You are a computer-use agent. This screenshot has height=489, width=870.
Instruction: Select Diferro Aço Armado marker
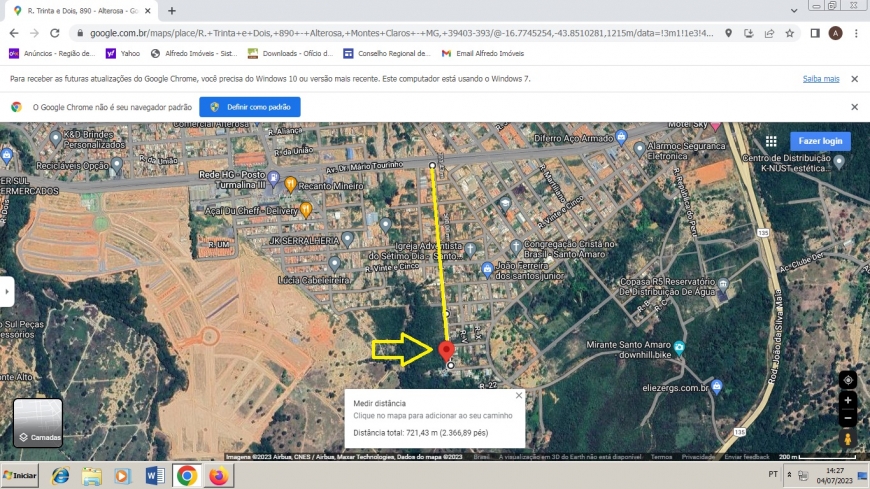(x=621, y=137)
